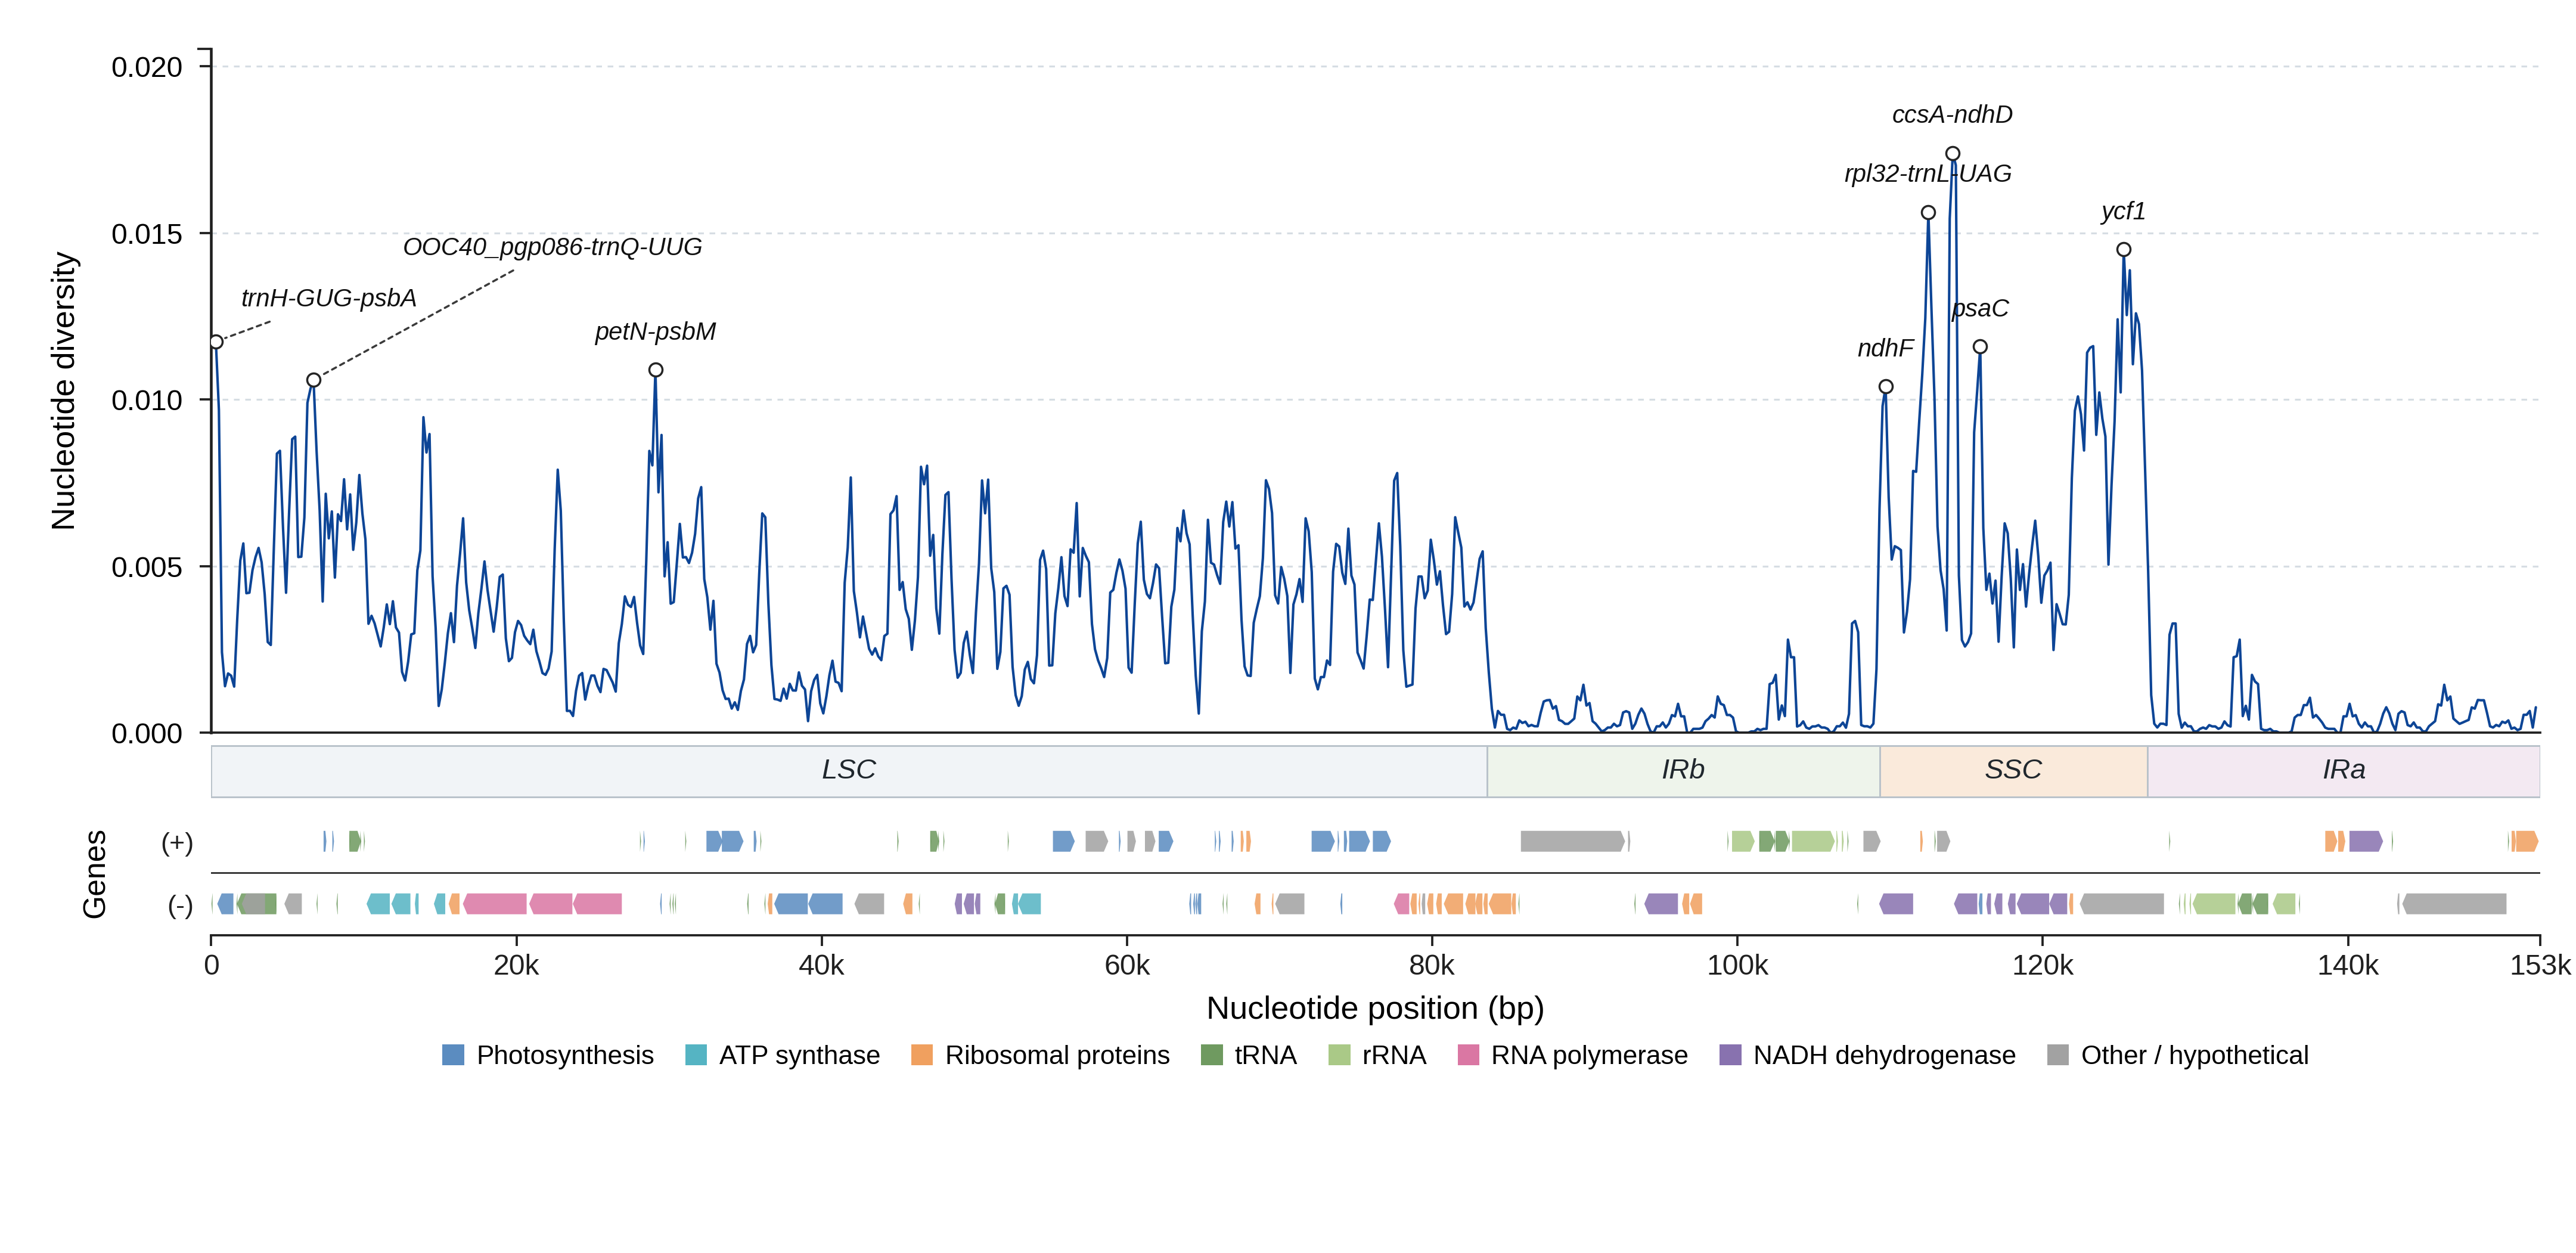Select the rpl32-trnL-UAG peak marker

click(x=1928, y=213)
